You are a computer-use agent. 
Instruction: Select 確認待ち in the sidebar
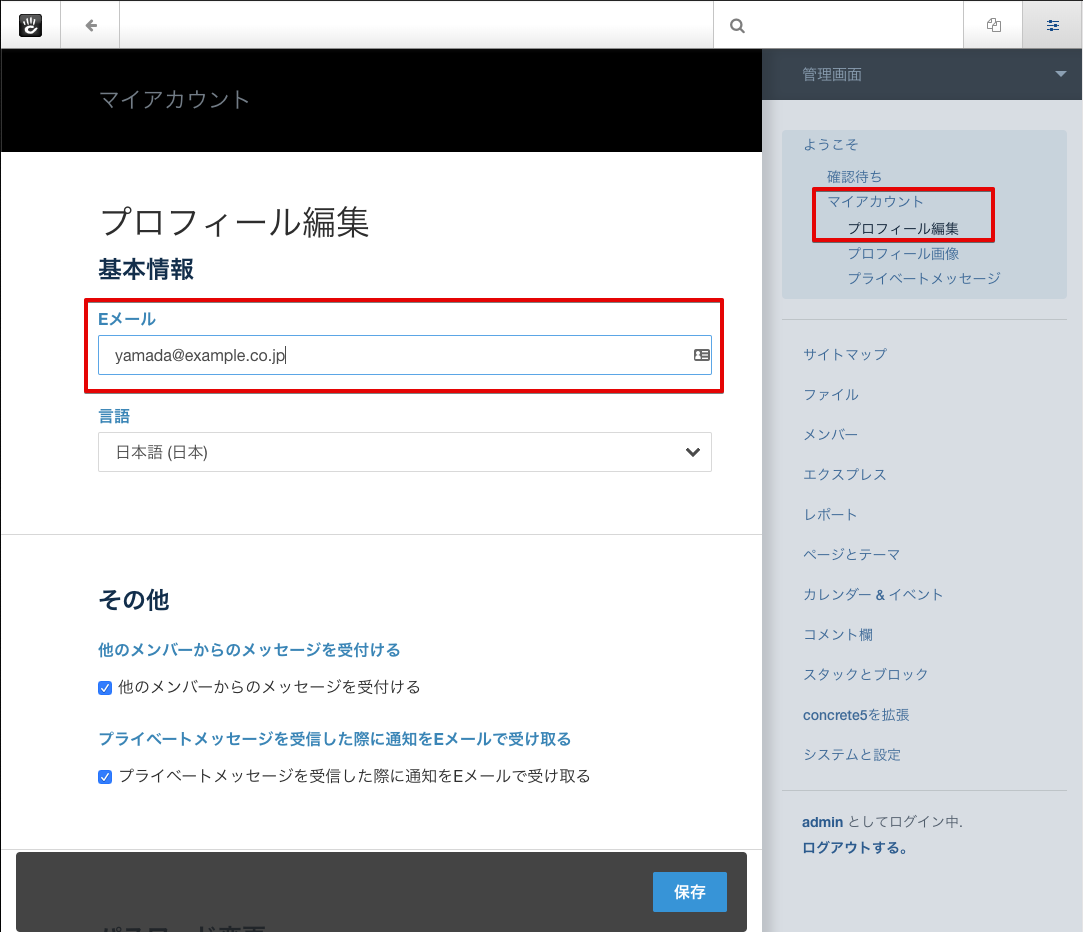pyautogui.click(x=854, y=177)
